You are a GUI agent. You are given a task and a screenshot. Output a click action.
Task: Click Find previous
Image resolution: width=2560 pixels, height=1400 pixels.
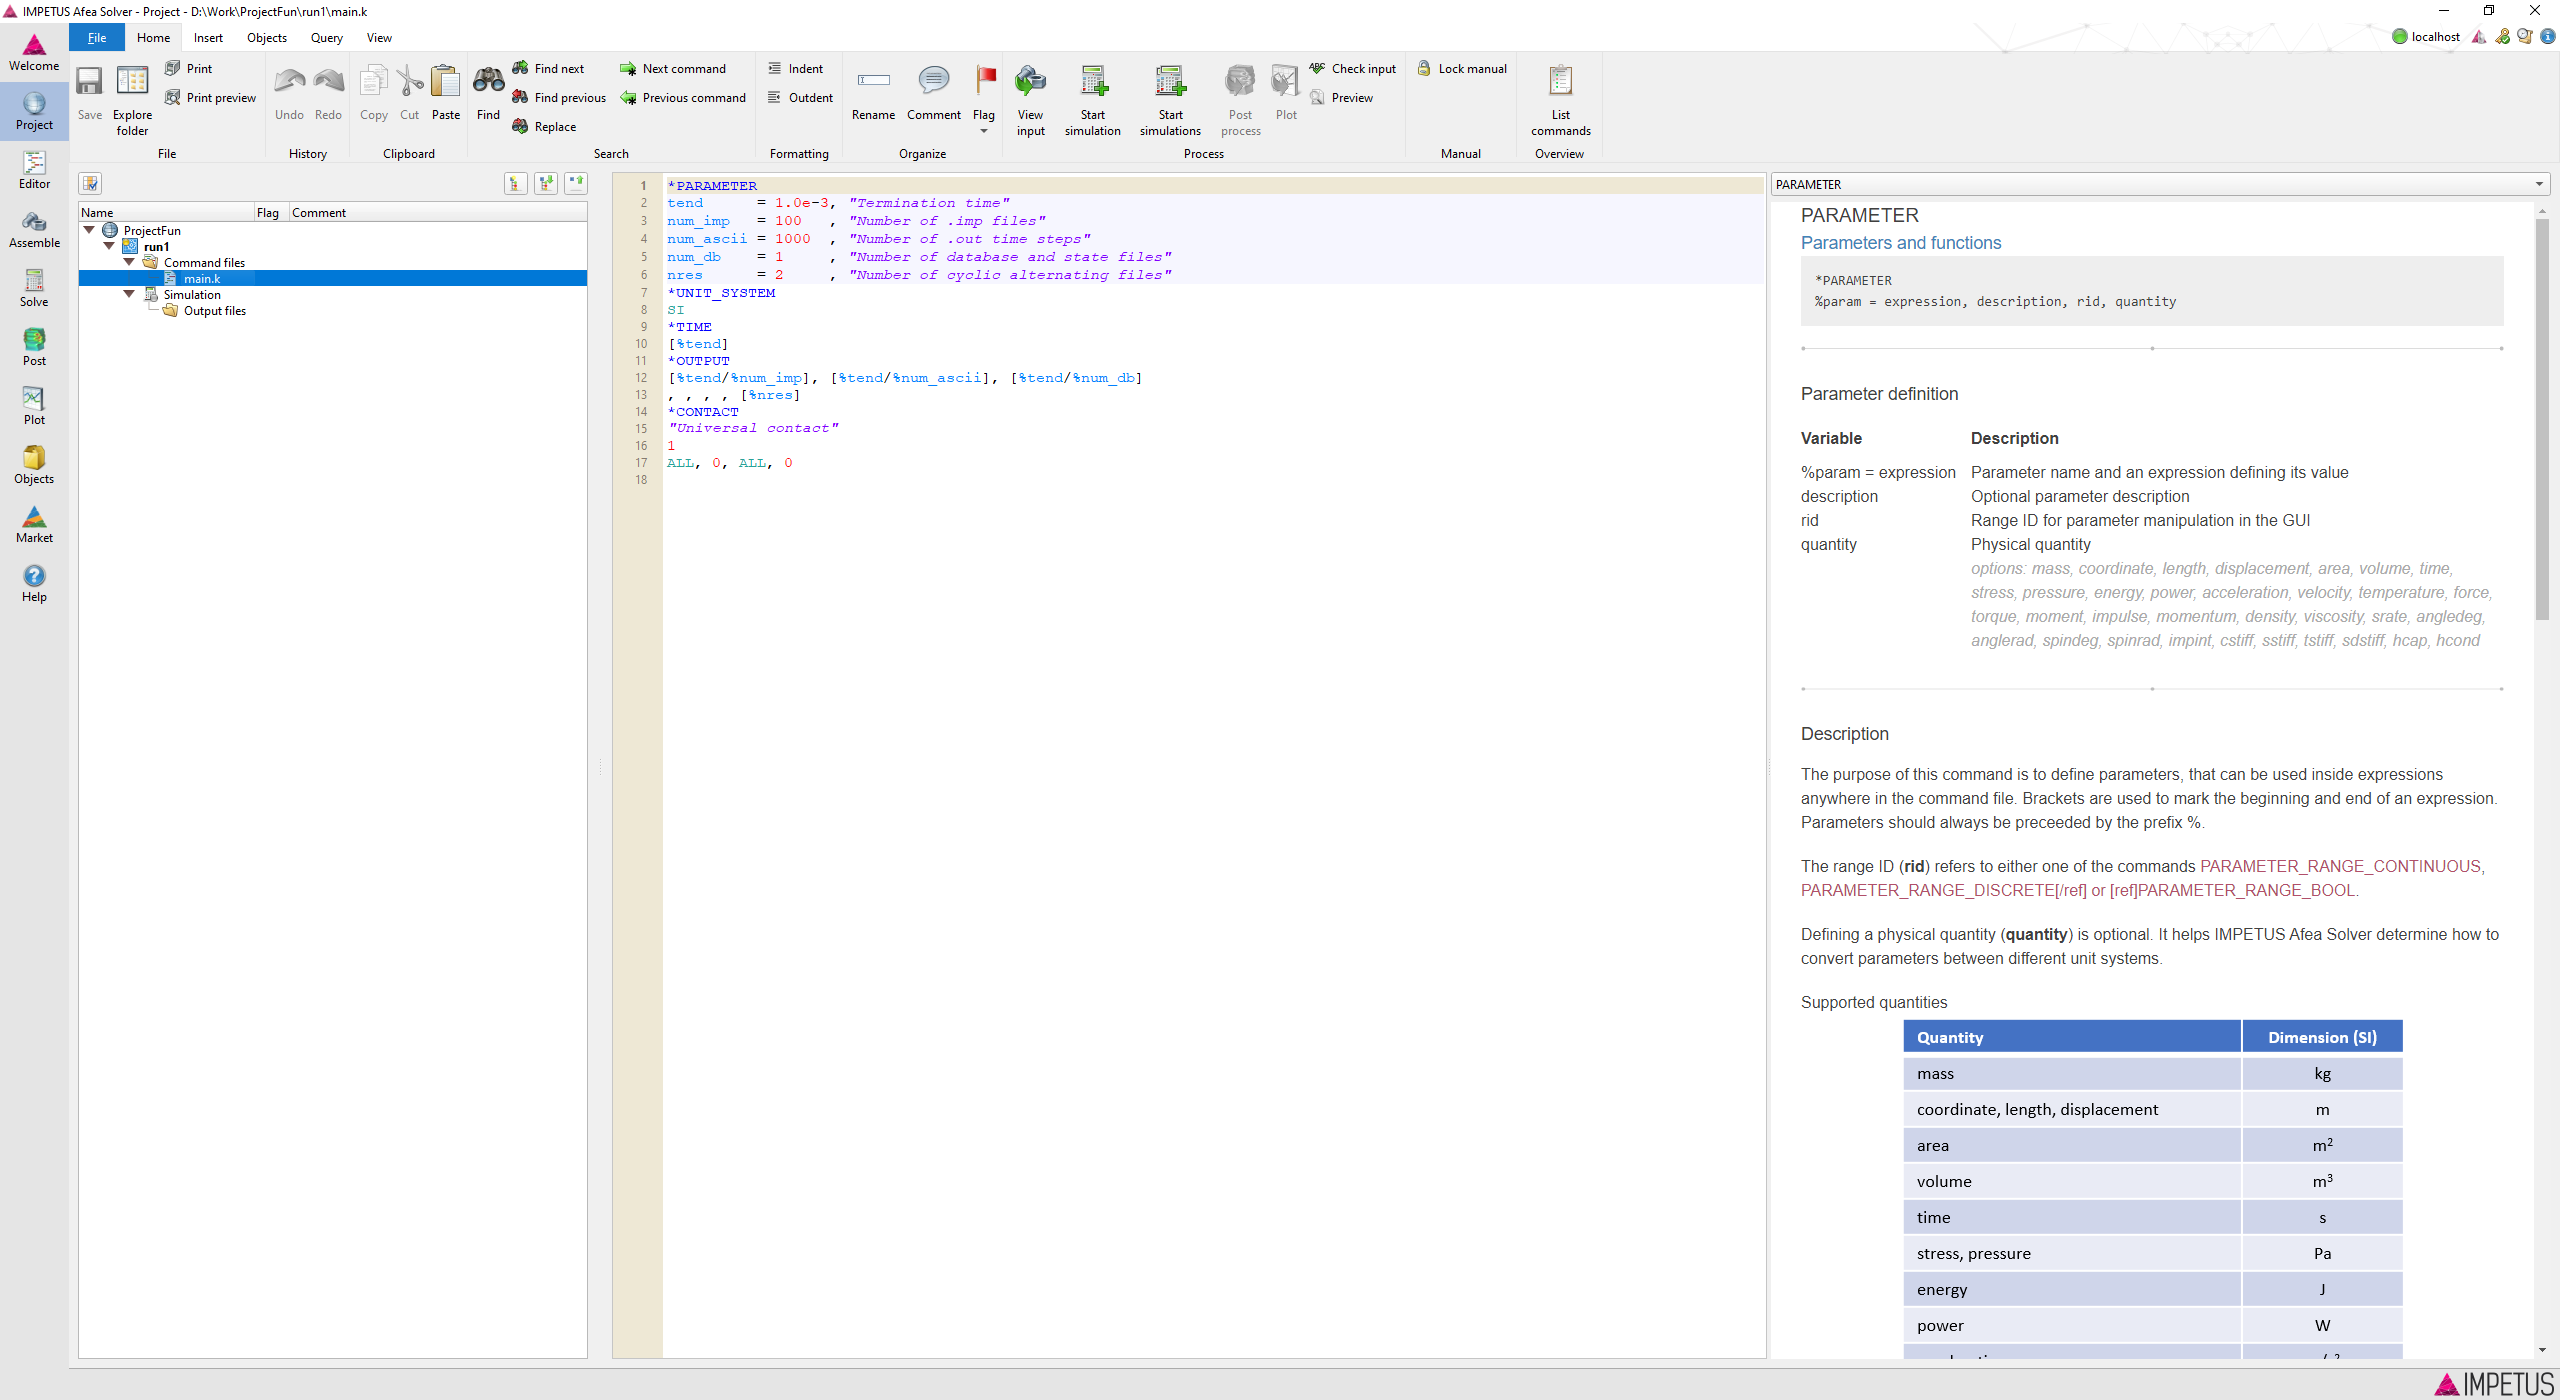click(x=559, y=97)
